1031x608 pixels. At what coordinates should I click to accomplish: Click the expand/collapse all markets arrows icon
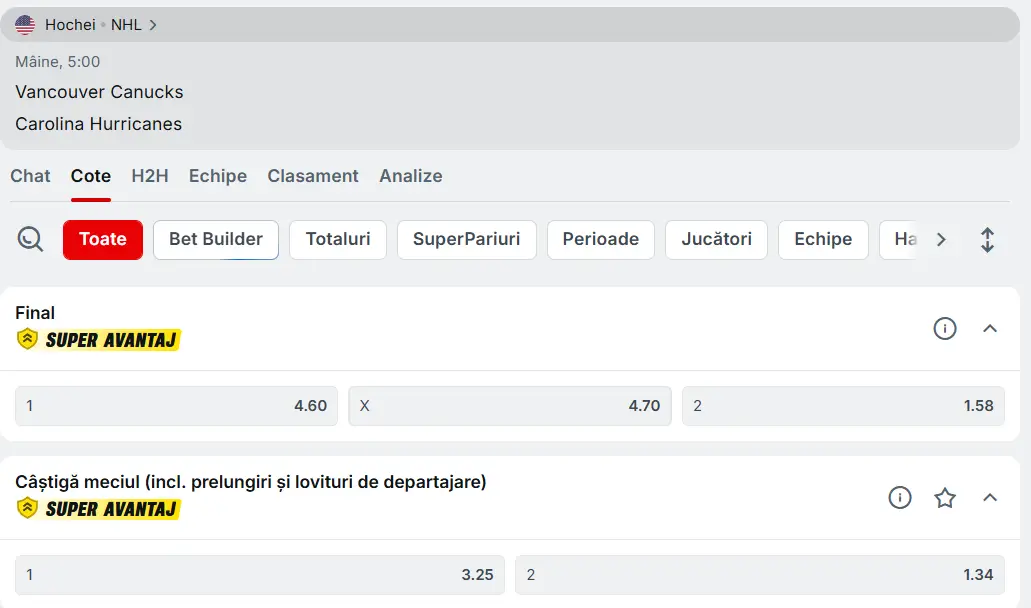[987, 240]
